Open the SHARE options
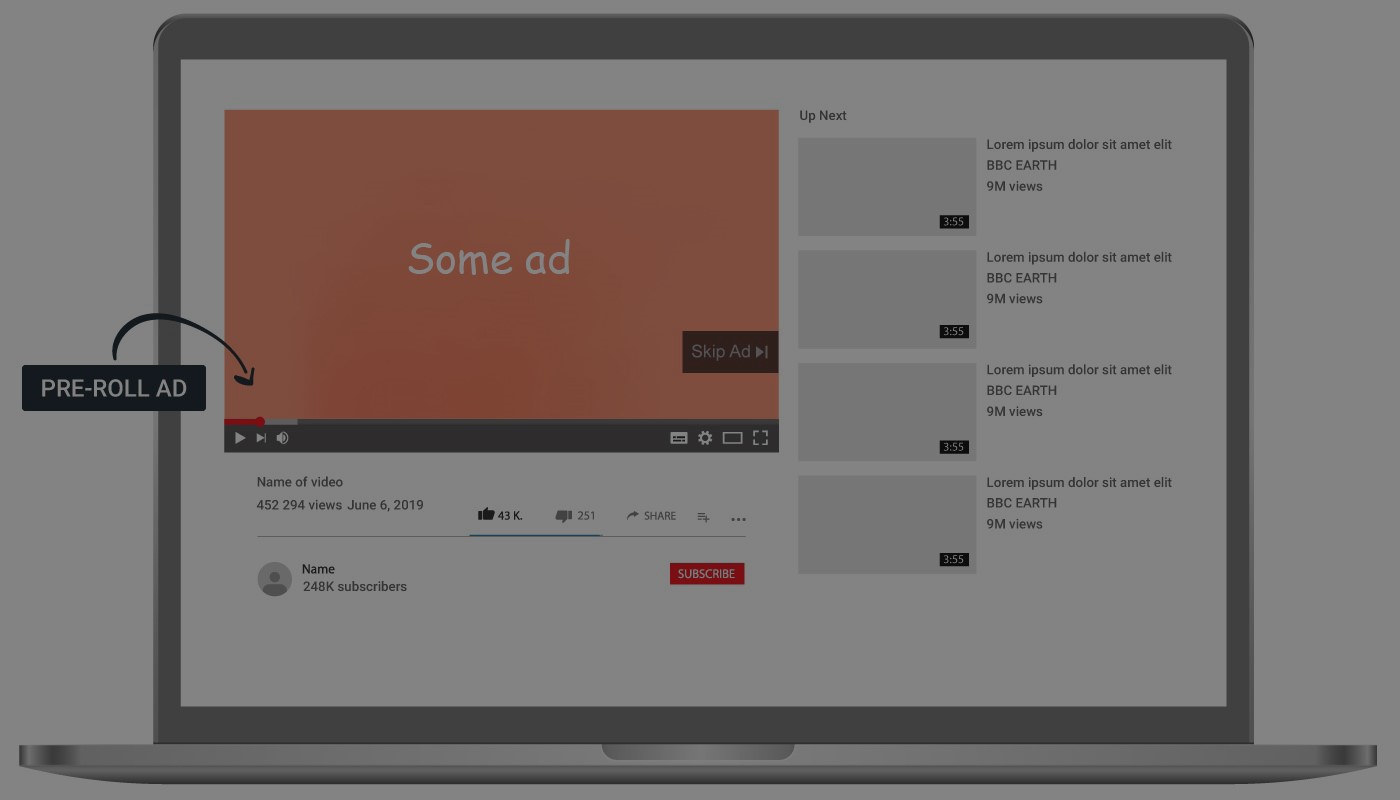 (650, 515)
